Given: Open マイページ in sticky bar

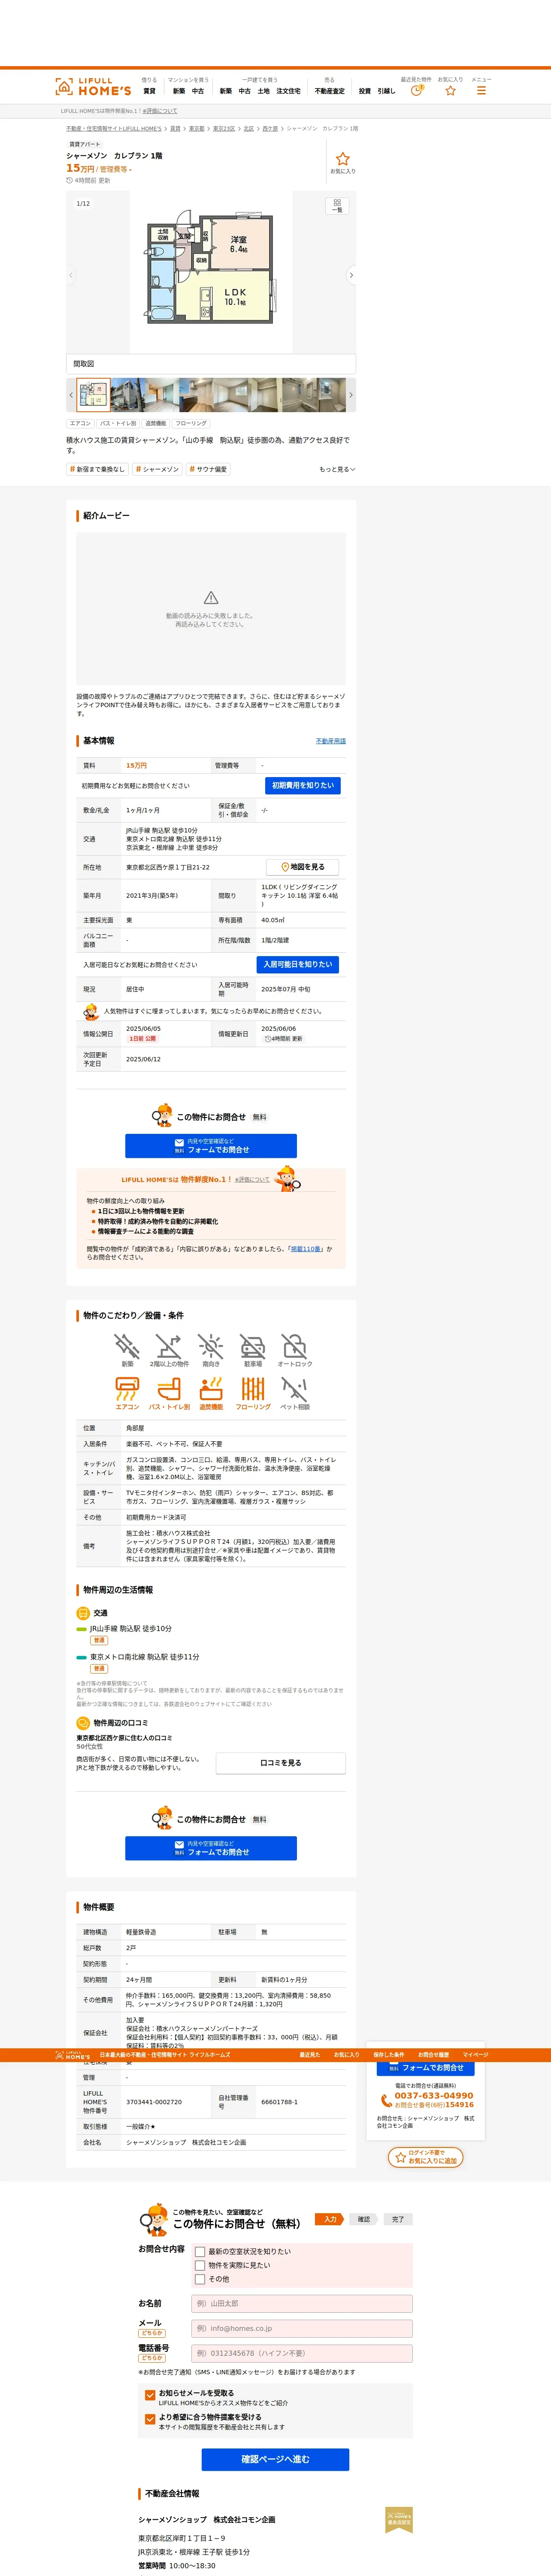Looking at the screenshot, I should tap(475, 2055).
